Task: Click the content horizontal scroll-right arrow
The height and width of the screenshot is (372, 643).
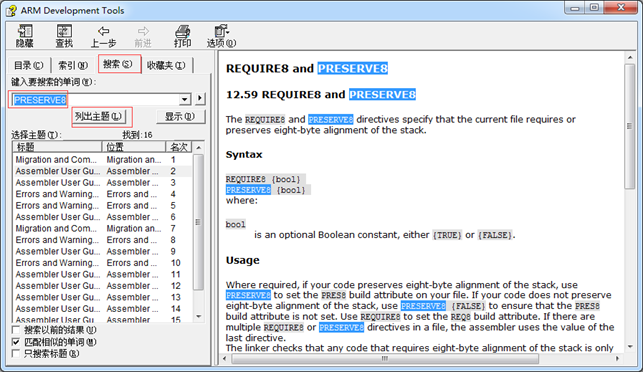Action: coord(617,358)
